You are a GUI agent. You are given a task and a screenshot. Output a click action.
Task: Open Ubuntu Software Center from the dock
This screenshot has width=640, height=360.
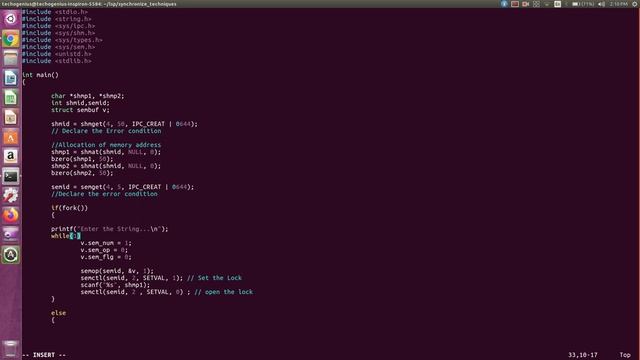[11, 137]
